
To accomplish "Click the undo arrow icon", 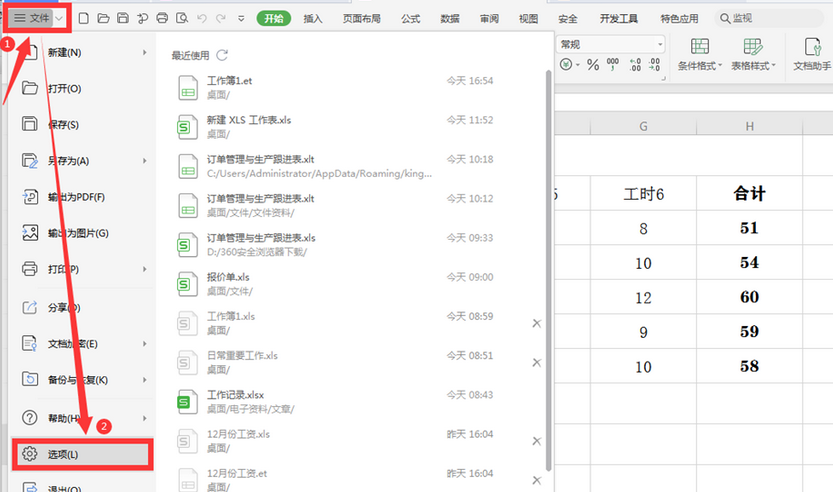I will tap(201, 18).
